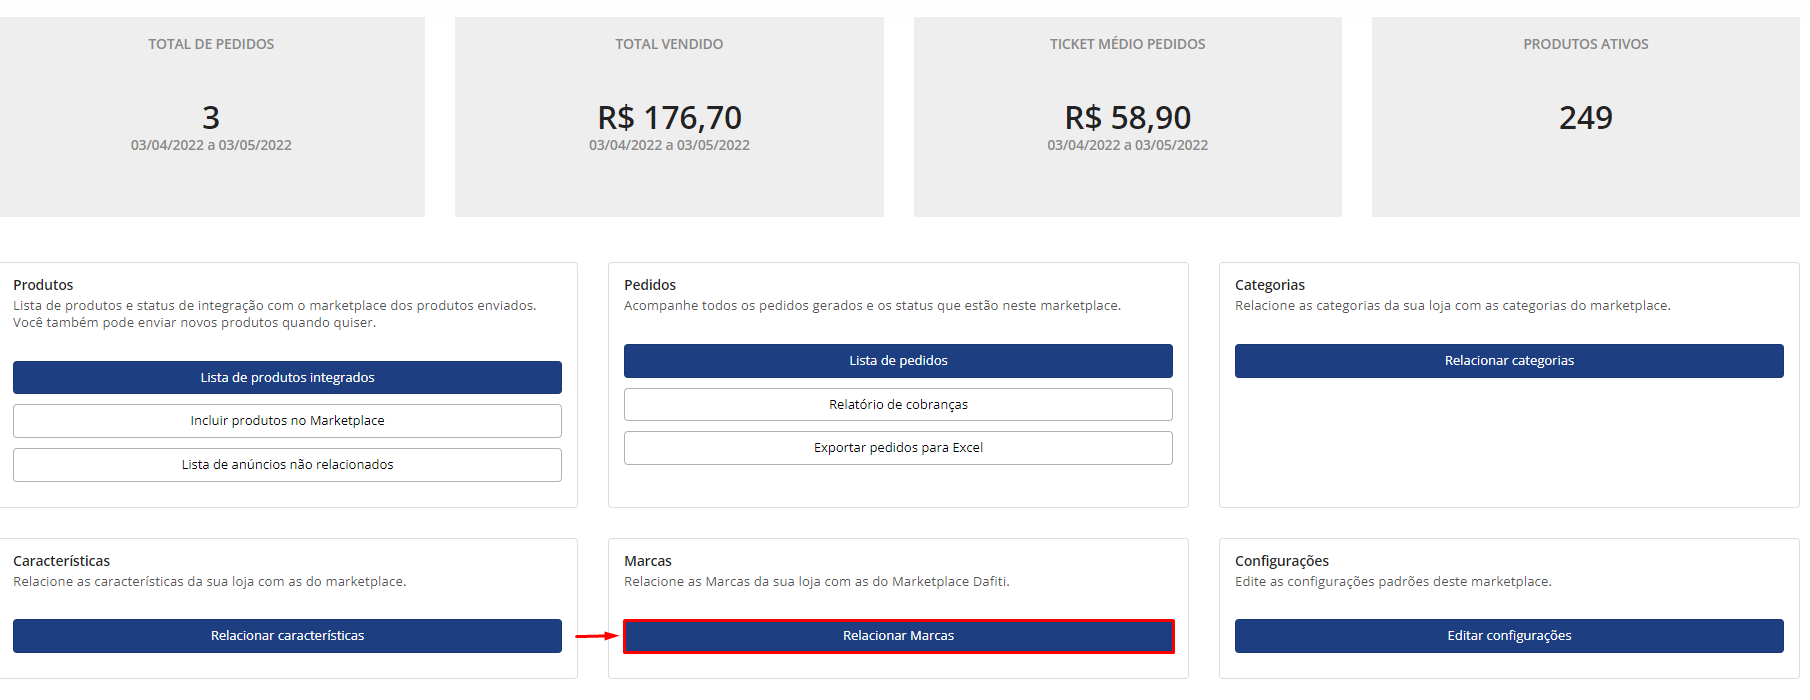Click the Relacionar categorias button
1810x700 pixels.
(1509, 361)
